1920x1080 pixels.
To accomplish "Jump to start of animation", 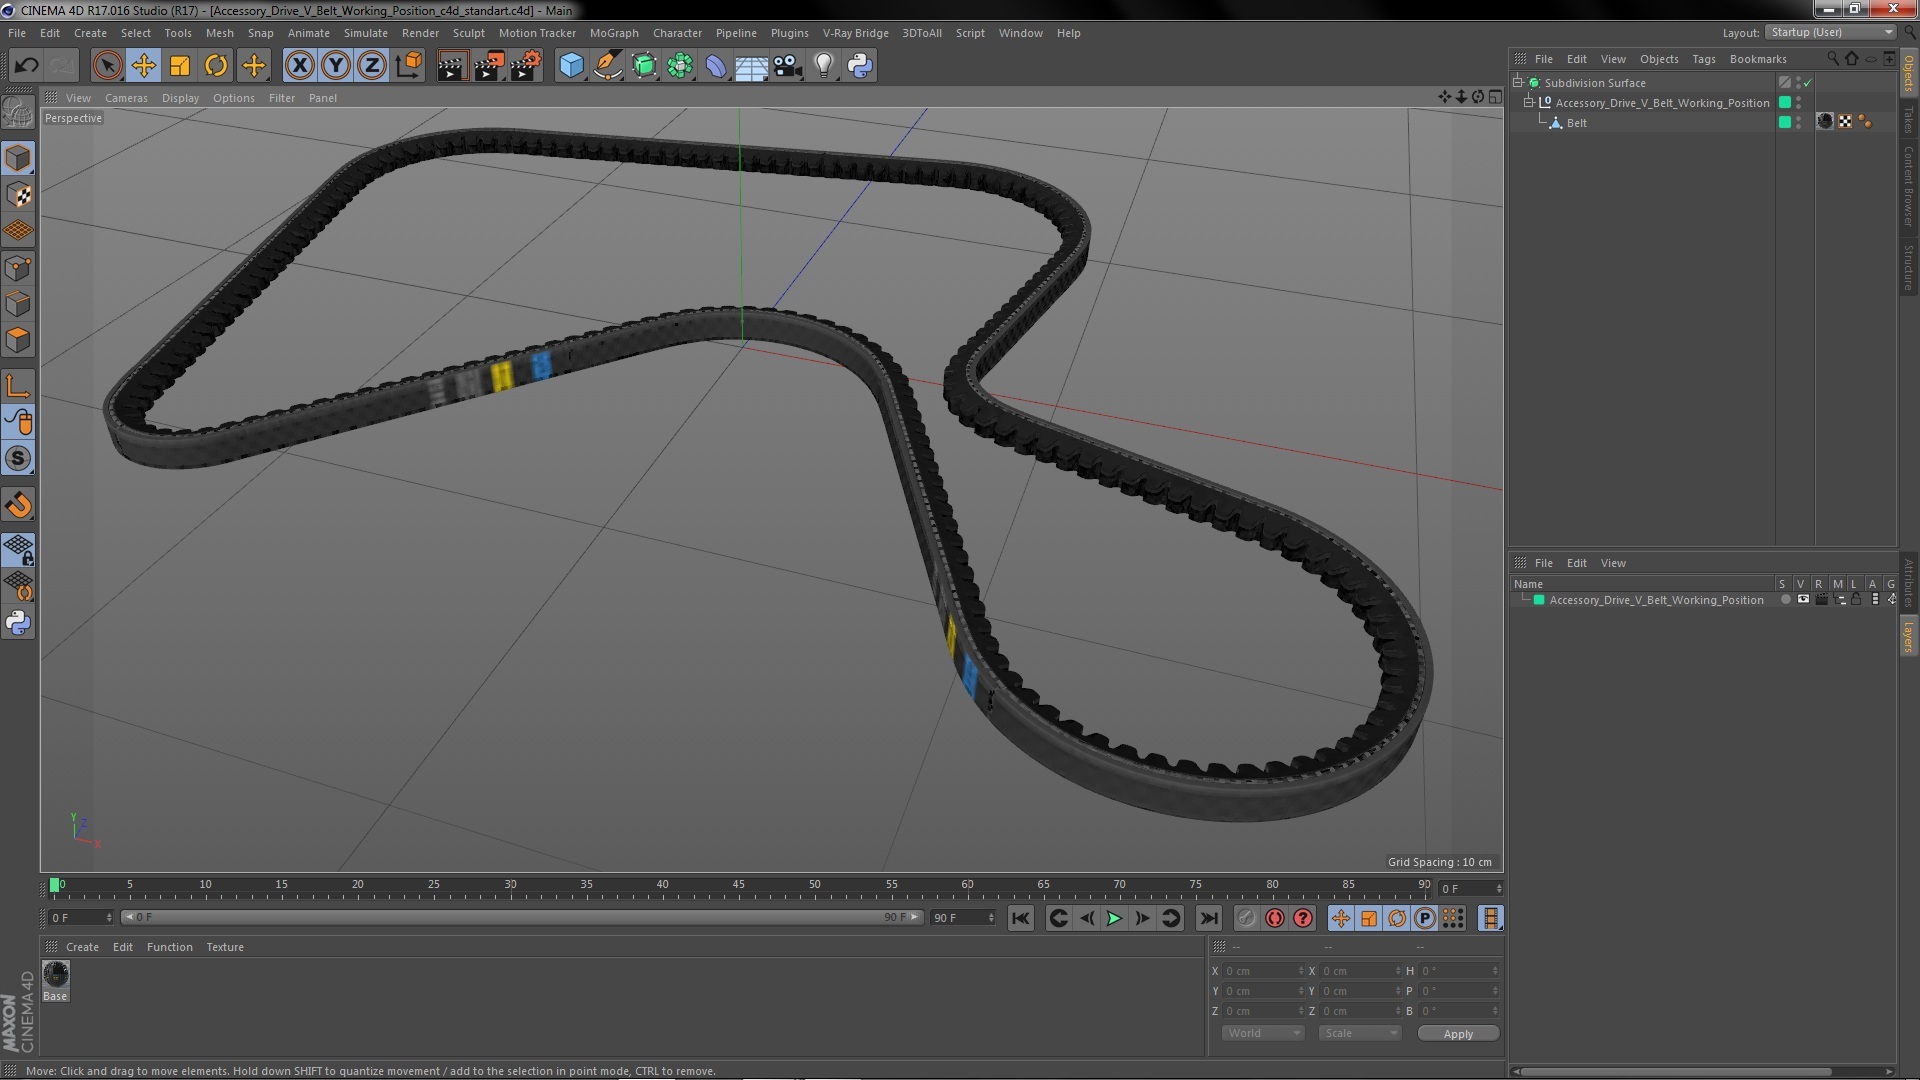I will tap(1020, 918).
